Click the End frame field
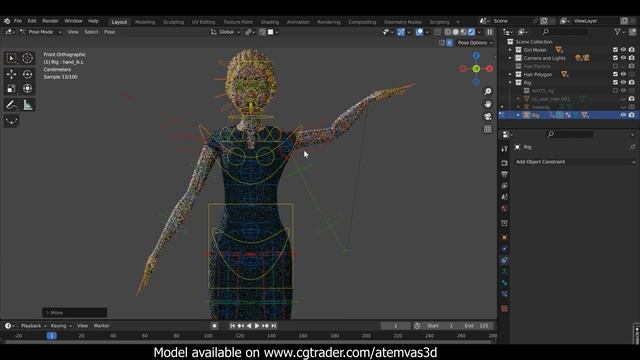 (477, 326)
